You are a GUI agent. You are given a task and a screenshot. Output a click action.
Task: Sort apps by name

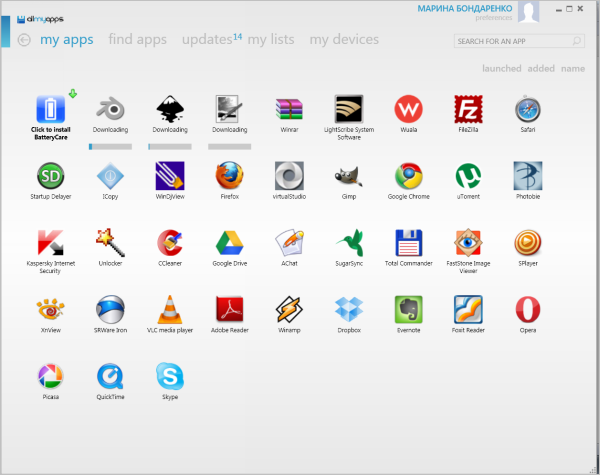[x=573, y=69]
